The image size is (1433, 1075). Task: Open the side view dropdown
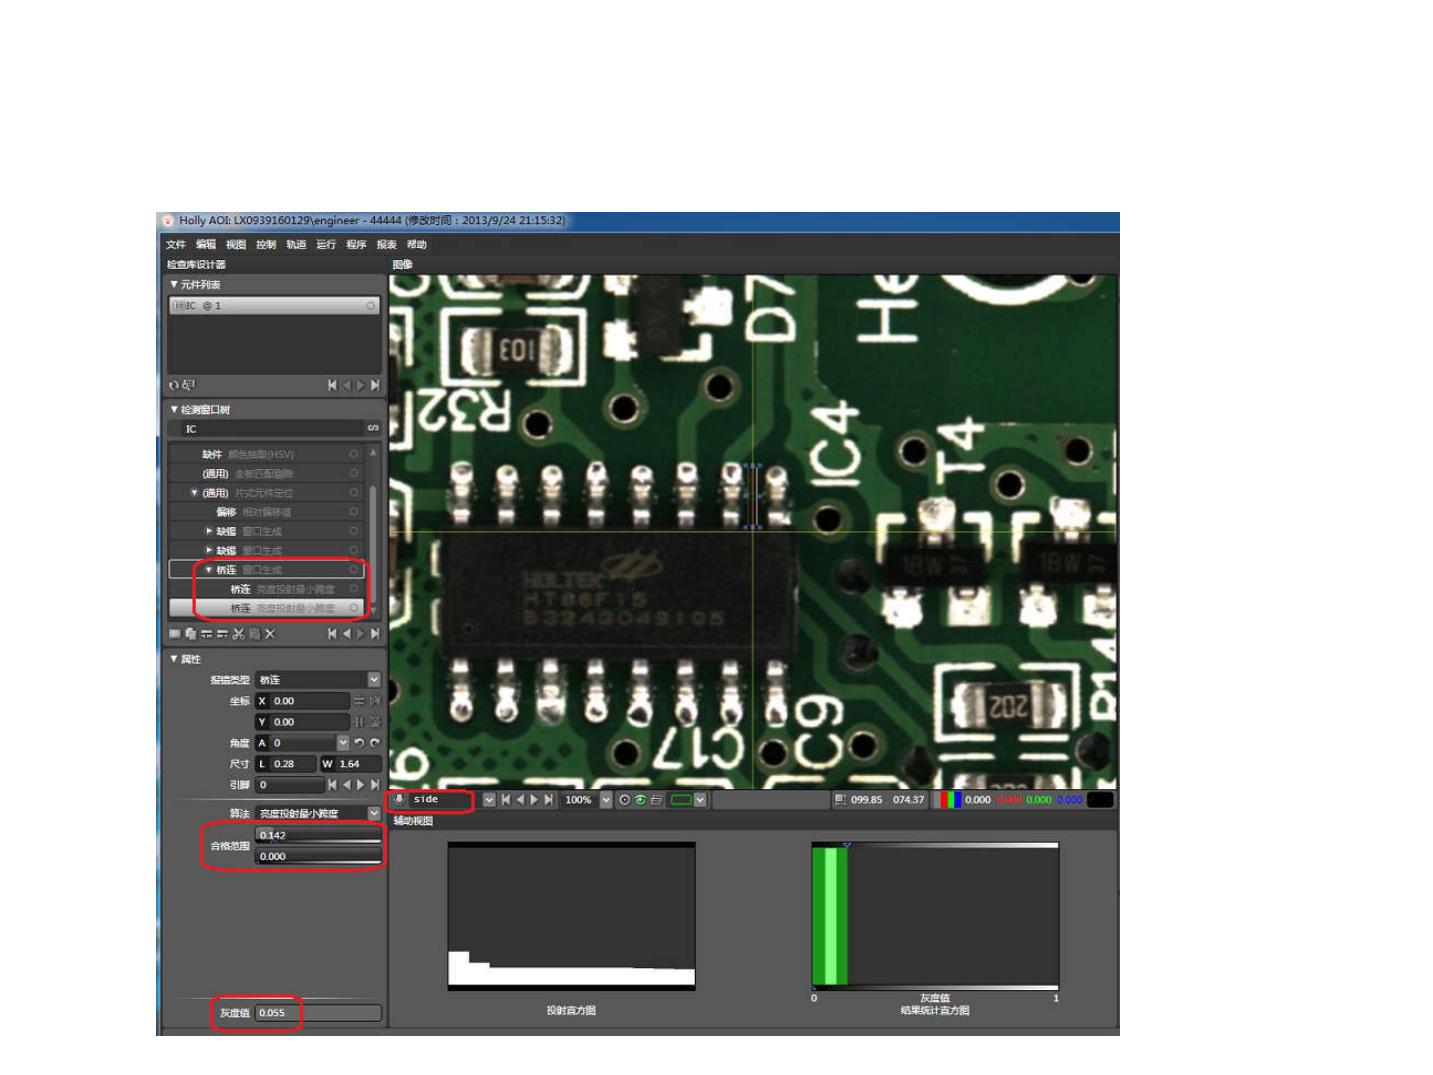pos(489,800)
